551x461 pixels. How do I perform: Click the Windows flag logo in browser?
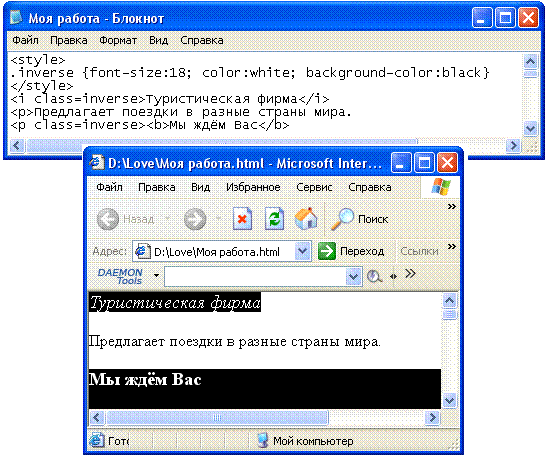click(441, 187)
